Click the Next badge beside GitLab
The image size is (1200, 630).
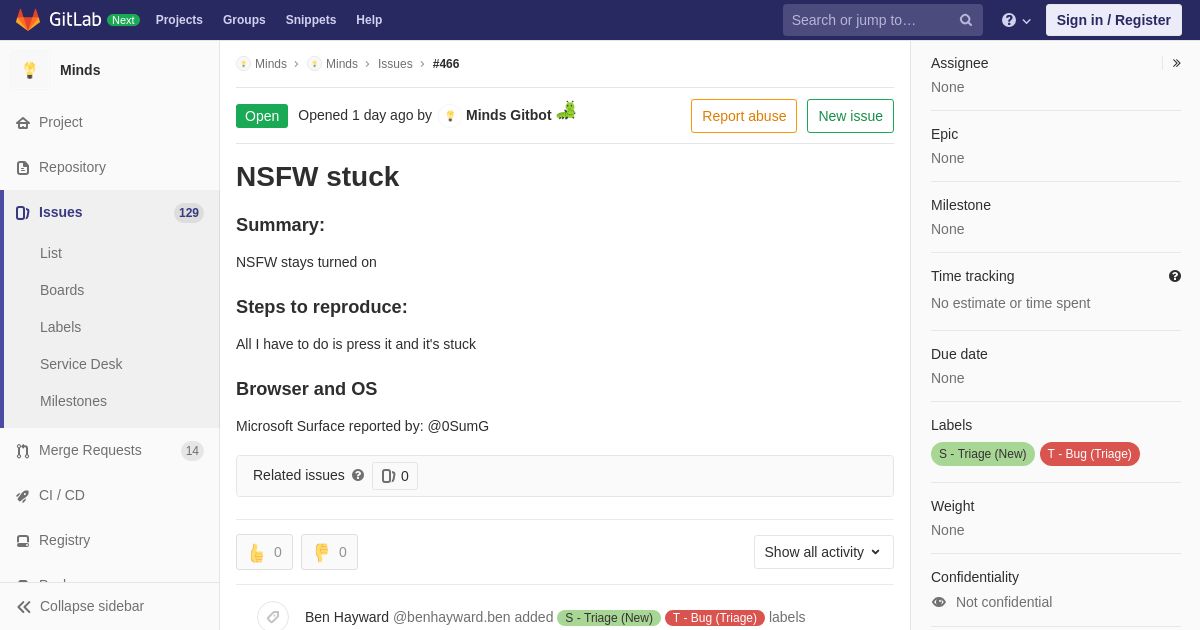pos(123,20)
